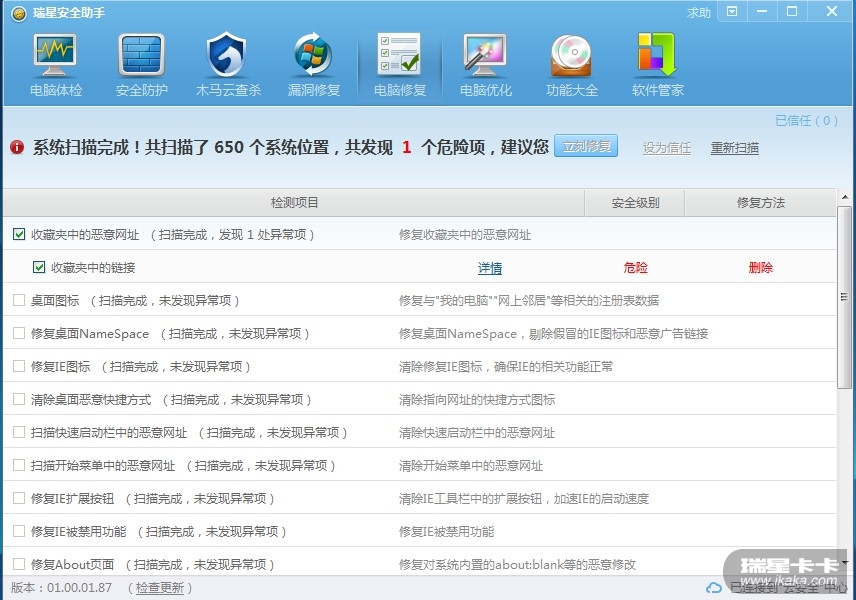This screenshot has width=856, height=600.
Task: Click the red warning icon beside scan result
Action: pyautogui.click(x=17, y=147)
